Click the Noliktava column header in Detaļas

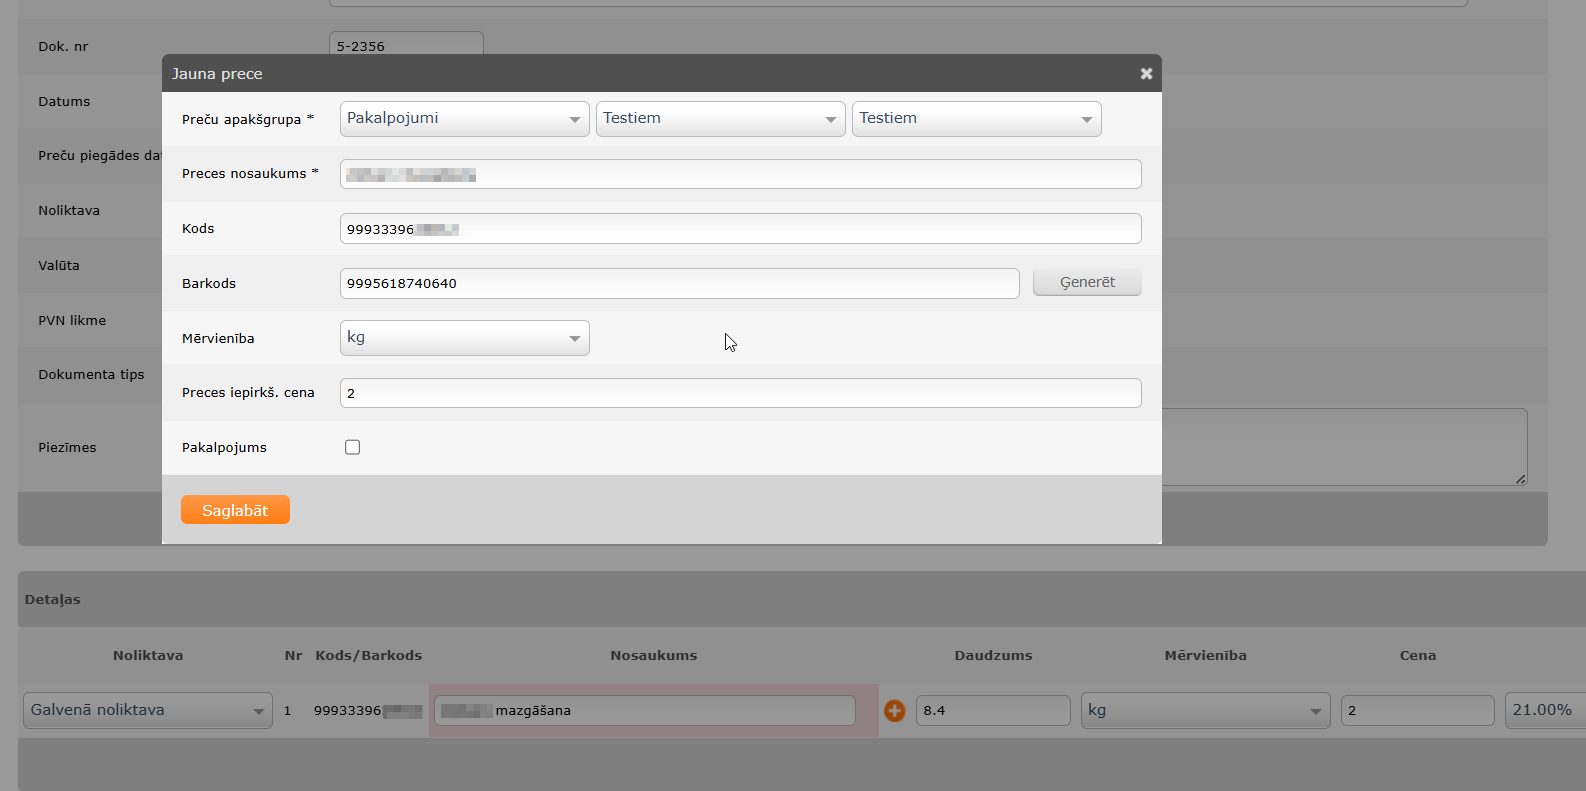click(148, 656)
